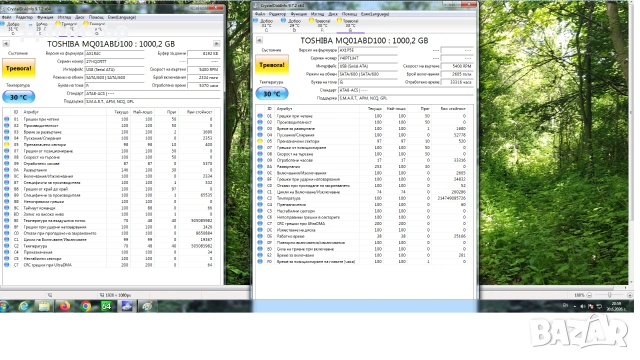Select the G: disk tab in right window
The height and width of the screenshot is (360, 640).
tap(350, 24)
